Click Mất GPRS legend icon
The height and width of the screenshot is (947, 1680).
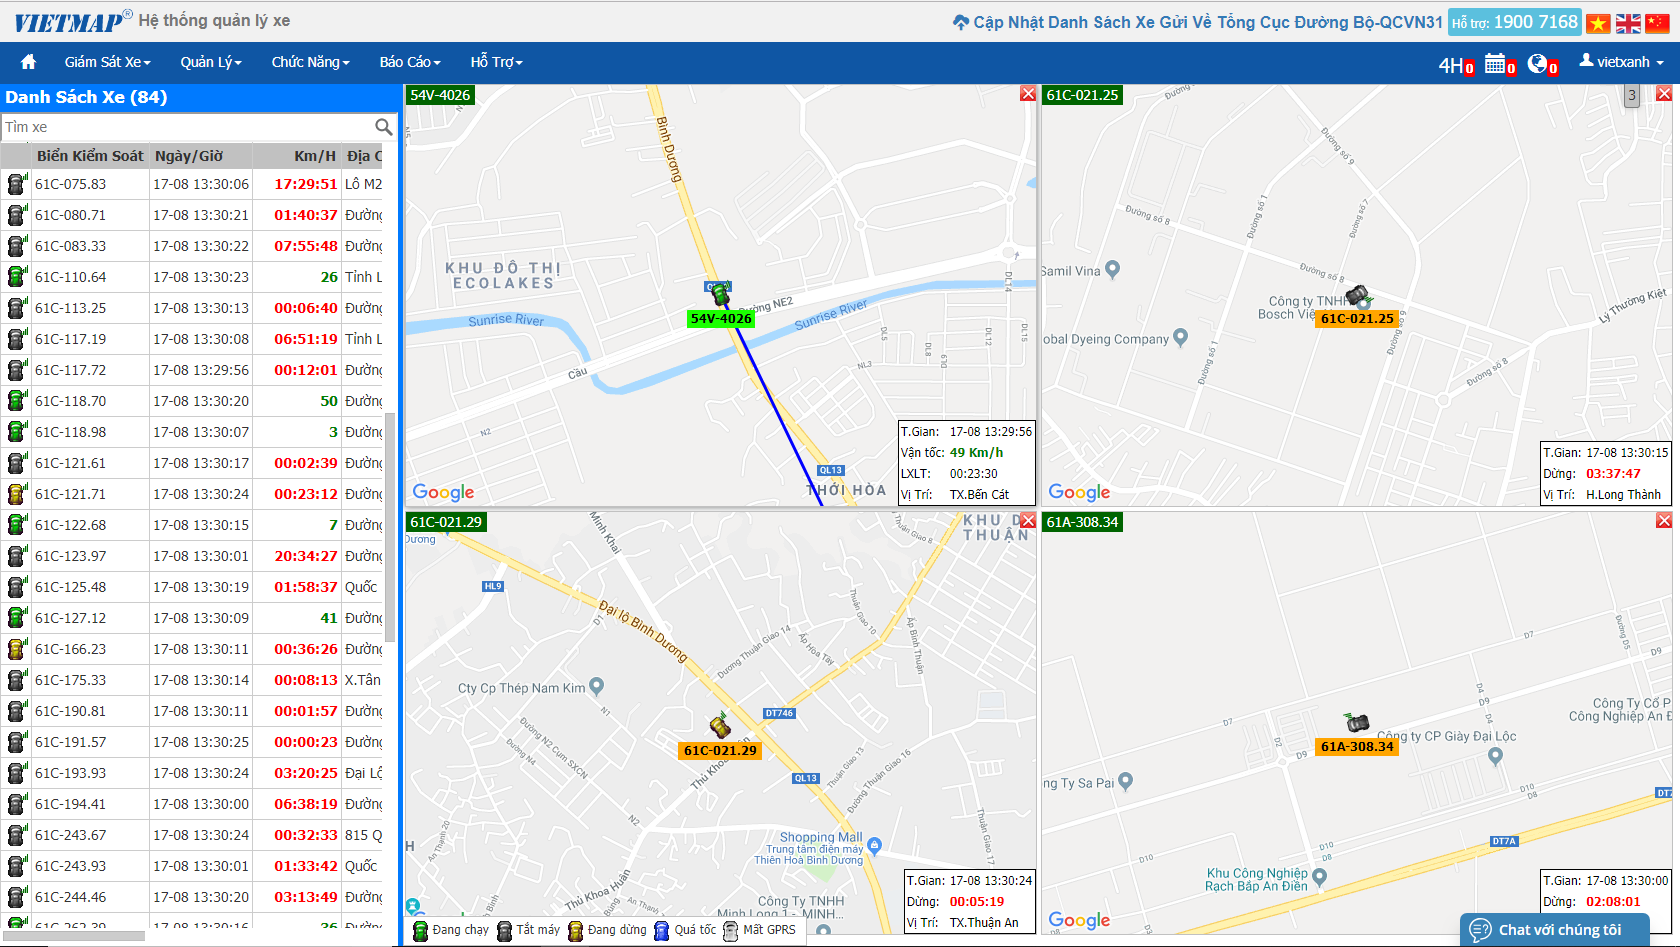point(731,931)
